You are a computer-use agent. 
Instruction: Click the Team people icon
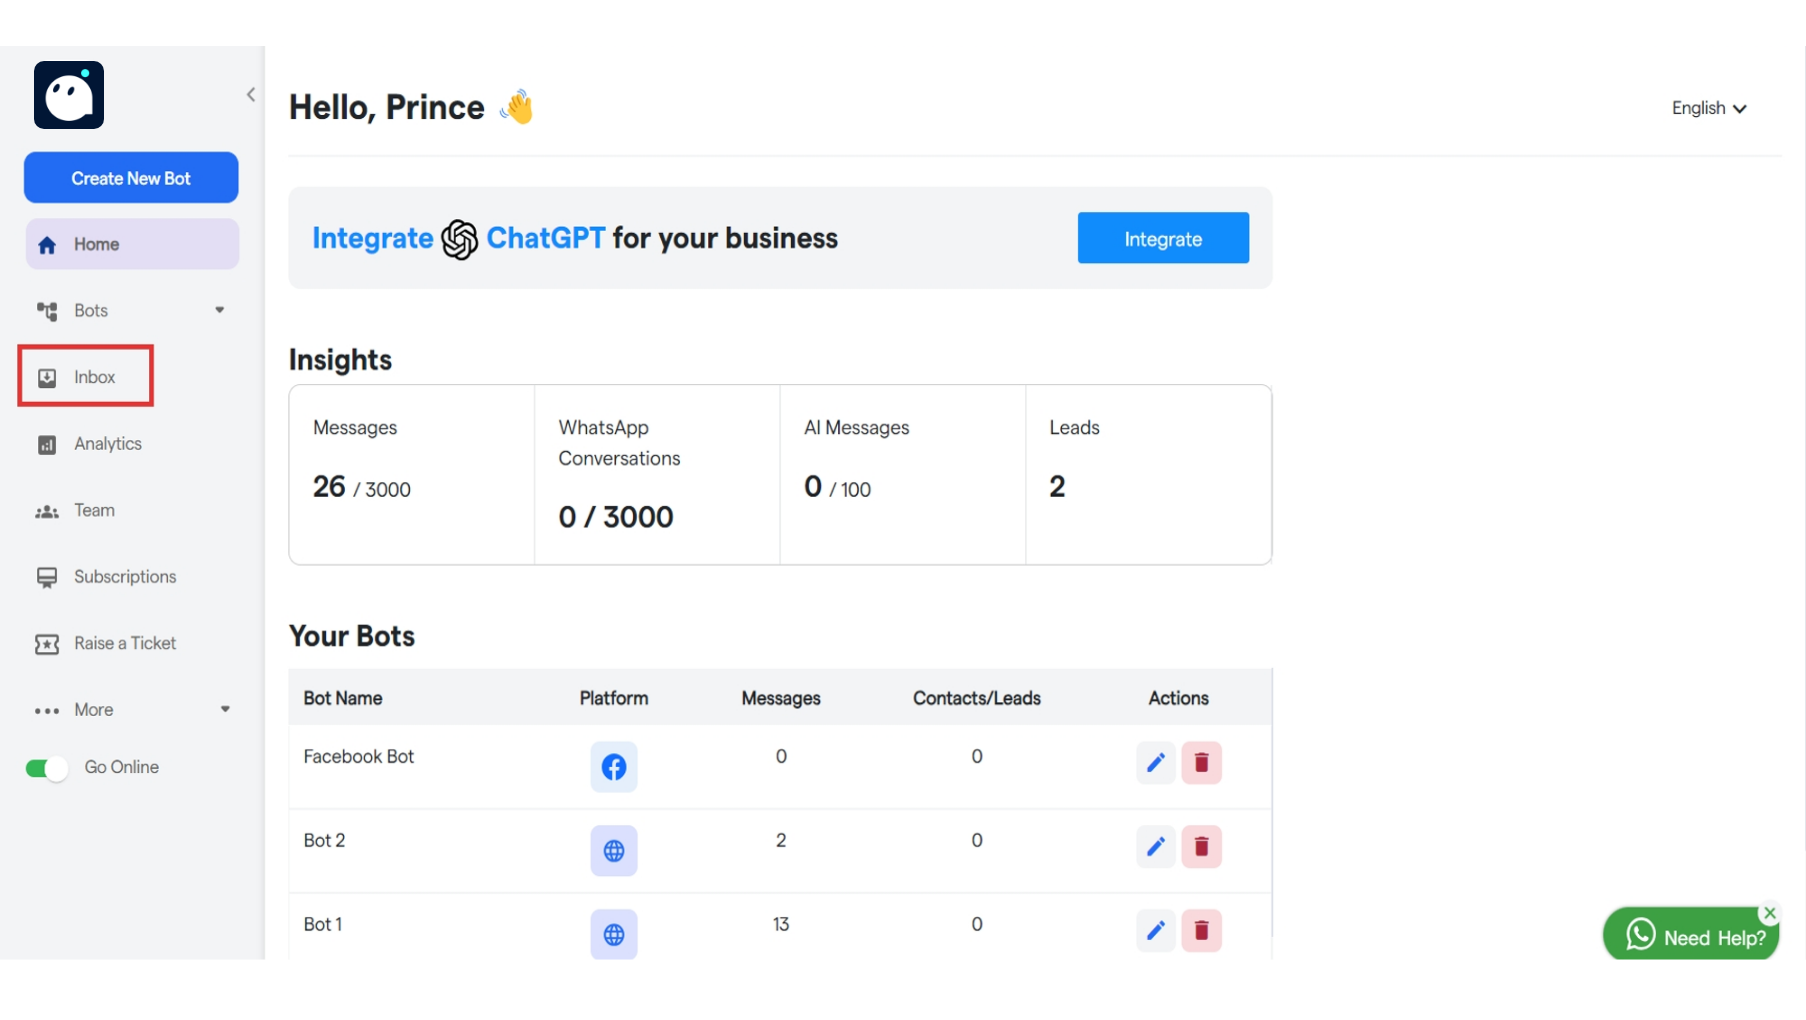coord(47,512)
